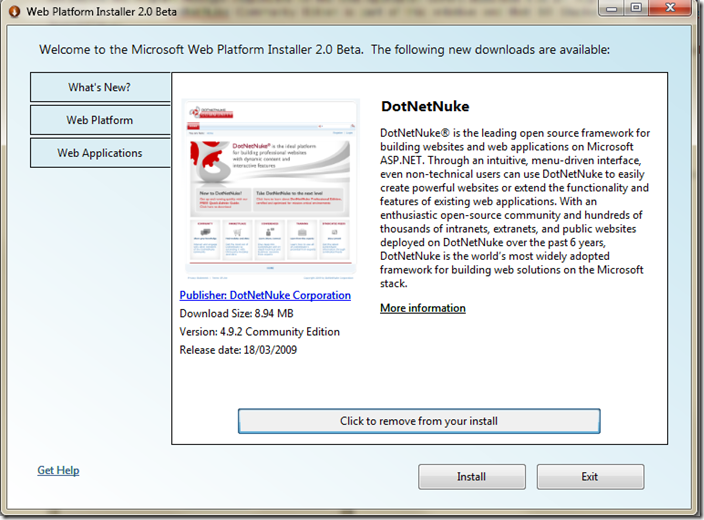This screenshot has width=704, height=520.
Task: Click Release date: 18/03/2009 text
Action: click(238, 350)
